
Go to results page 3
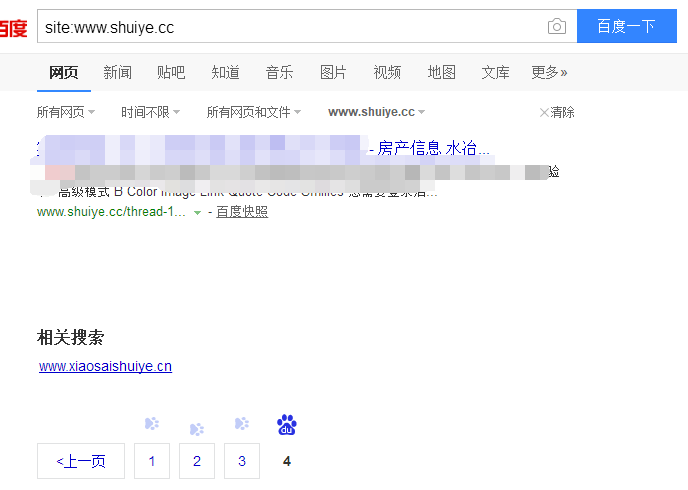tap(242, 461)
